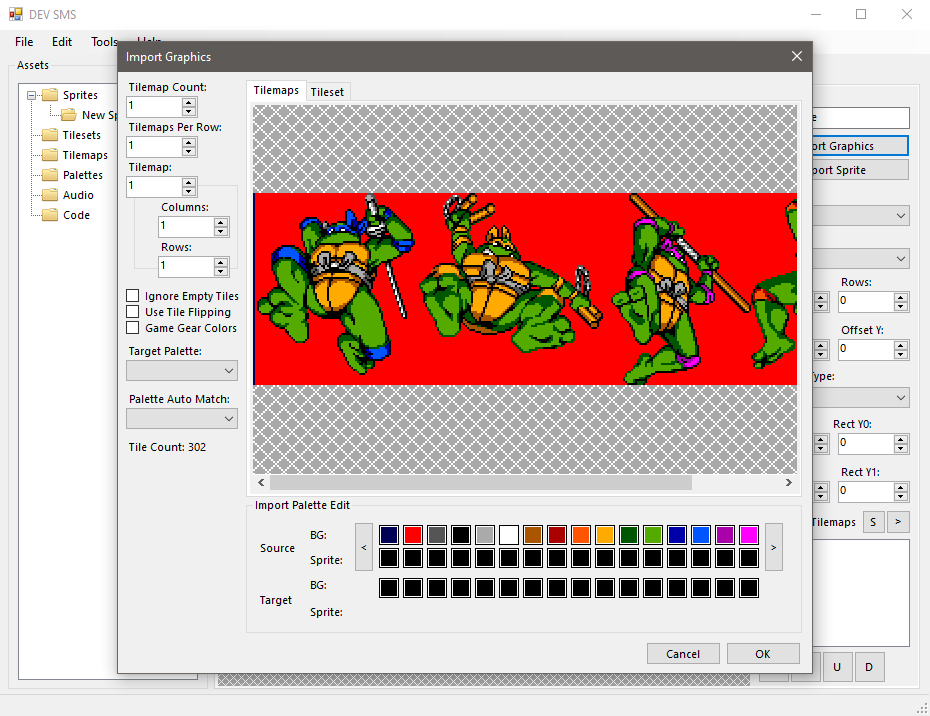Open the Target Palette dropdown
The image size is (930, 716).
(x=182, y=371)
